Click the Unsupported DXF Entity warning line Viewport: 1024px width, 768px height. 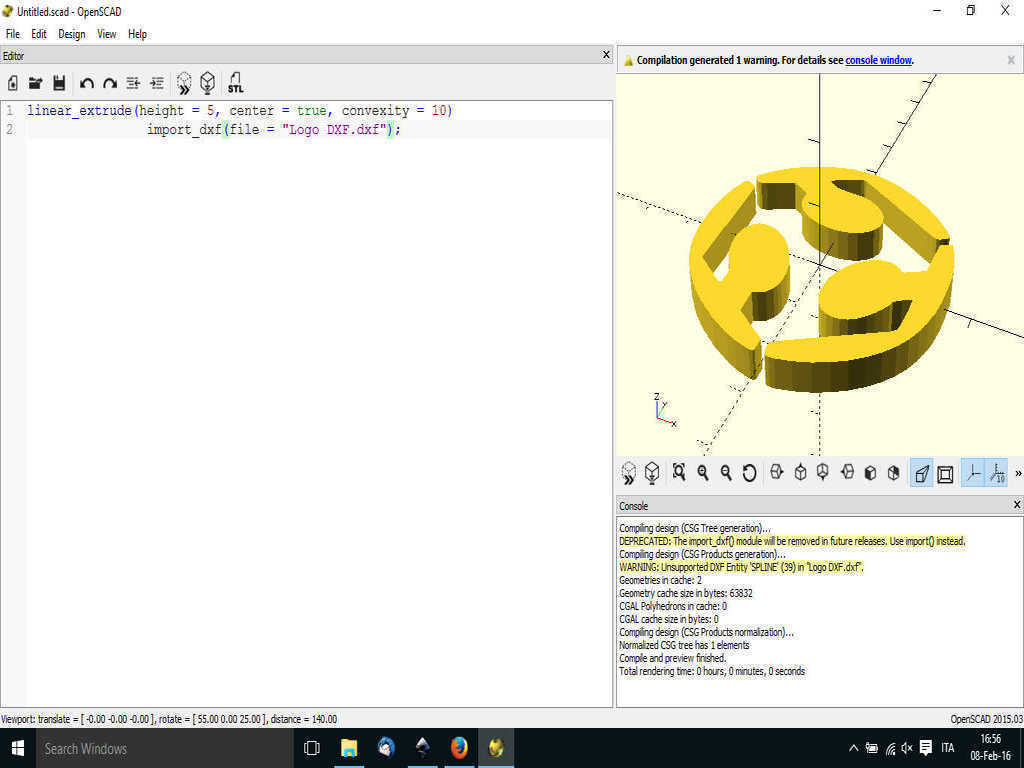[741, 568]
